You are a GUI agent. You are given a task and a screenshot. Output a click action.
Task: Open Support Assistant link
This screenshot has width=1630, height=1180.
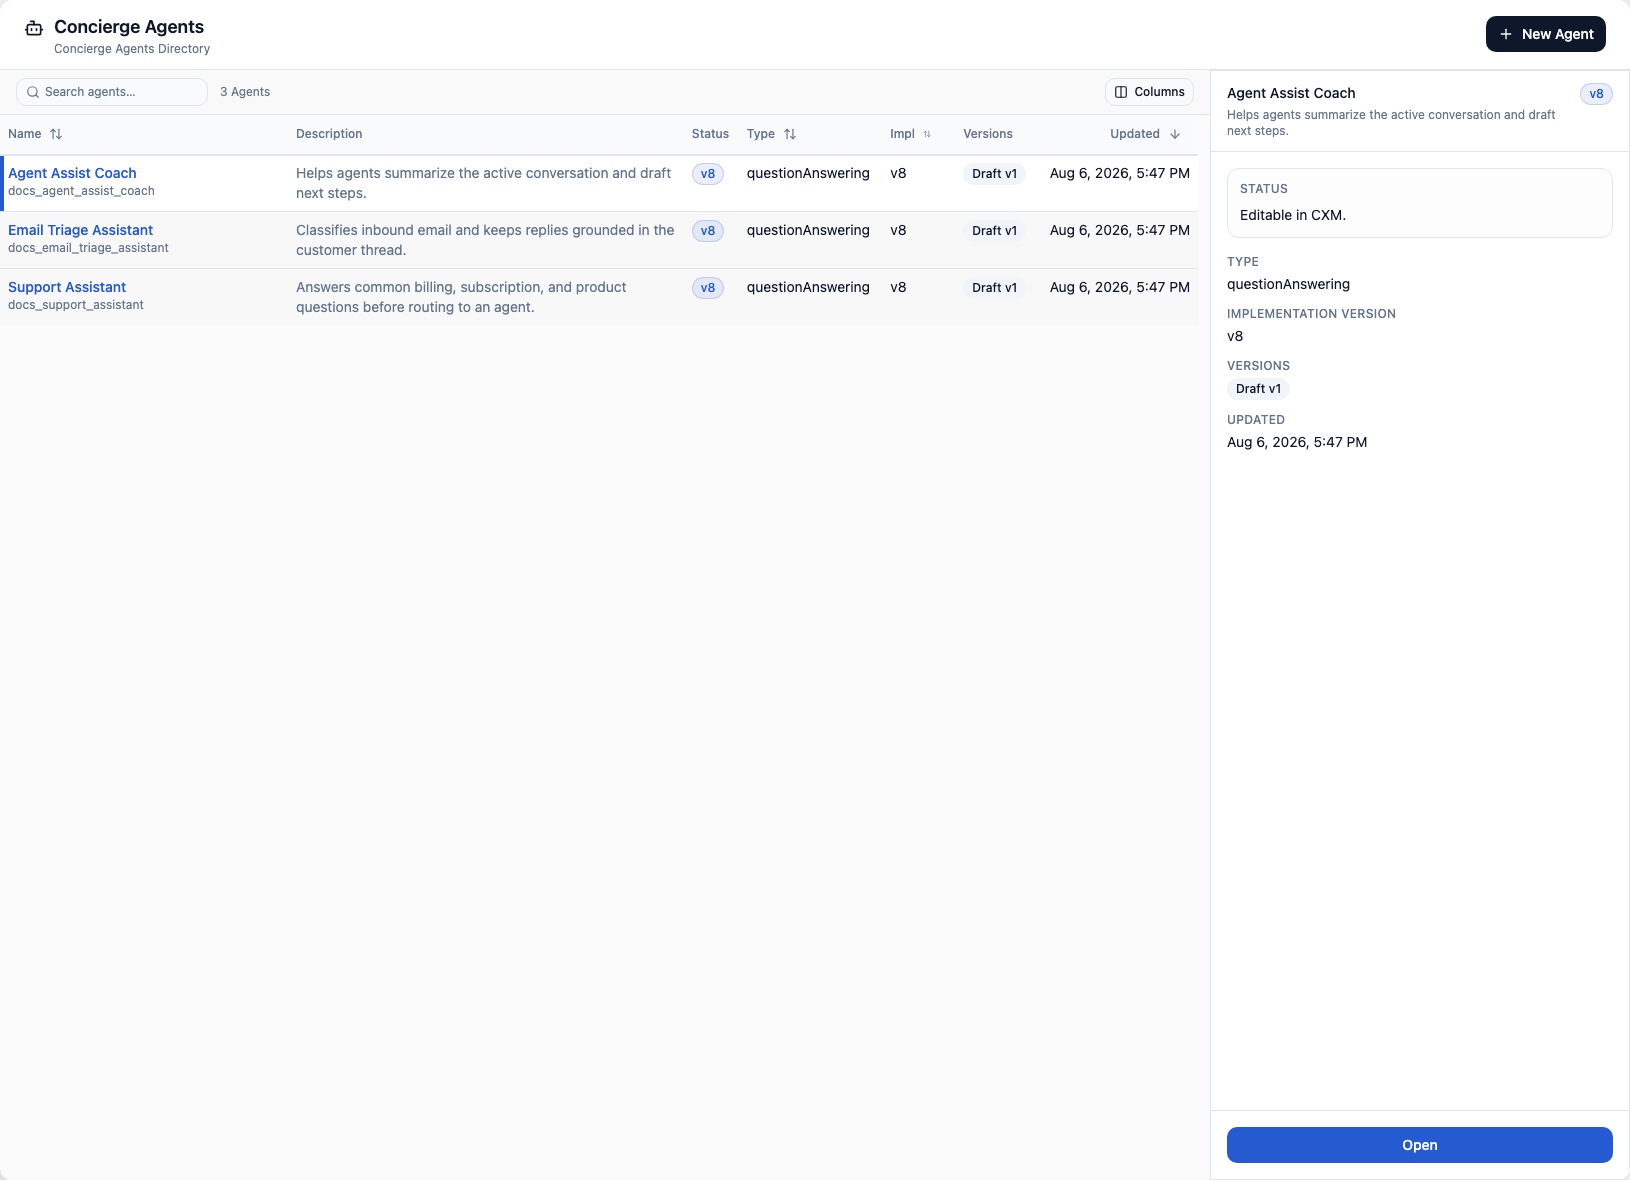[x=67, y=287]
